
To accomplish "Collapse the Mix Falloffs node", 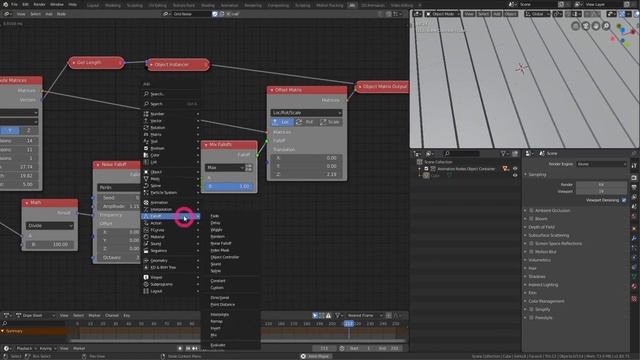I will (x=206, y=144).
